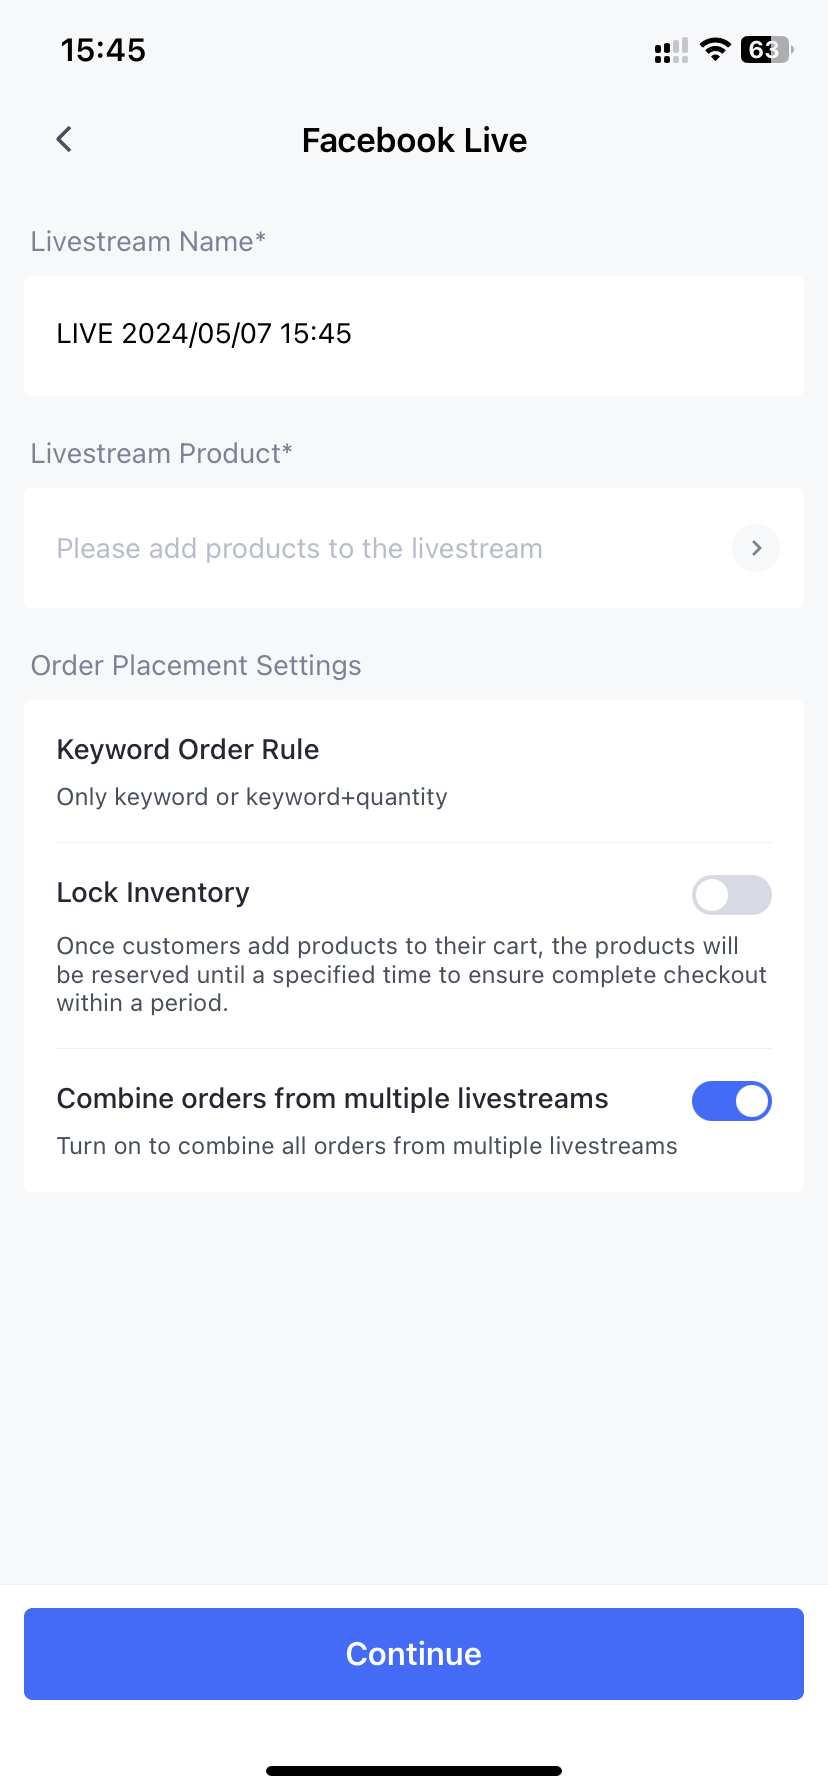The height and width of the screenshot is (1792, 828).
Task: Tap the 'Livestream Product*' field label
Action: (x=161, y=454)
